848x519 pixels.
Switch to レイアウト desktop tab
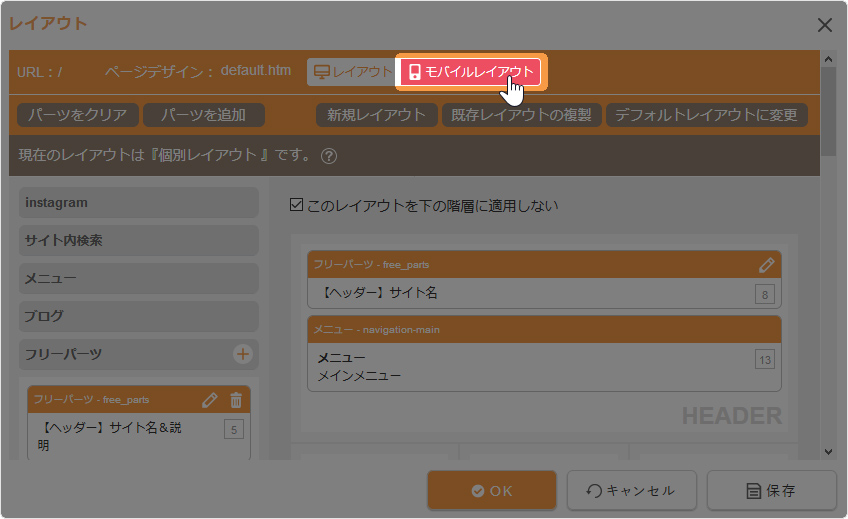tap(352, 72)
